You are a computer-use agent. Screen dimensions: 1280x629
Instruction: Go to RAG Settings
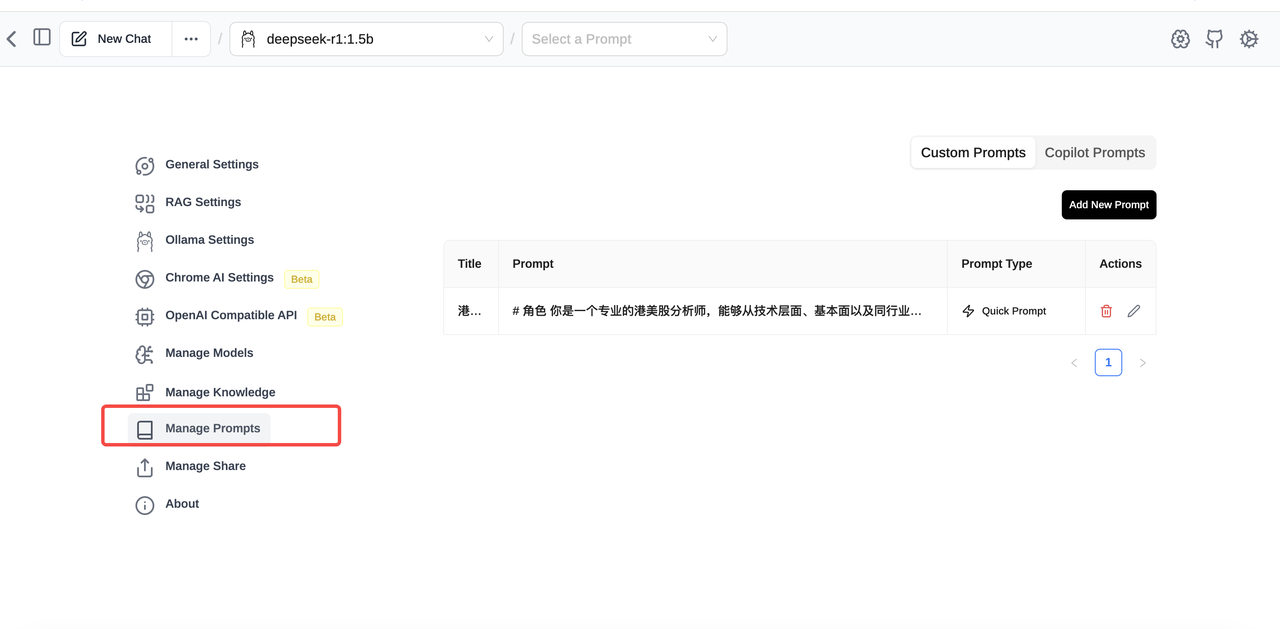pos(202,202)
